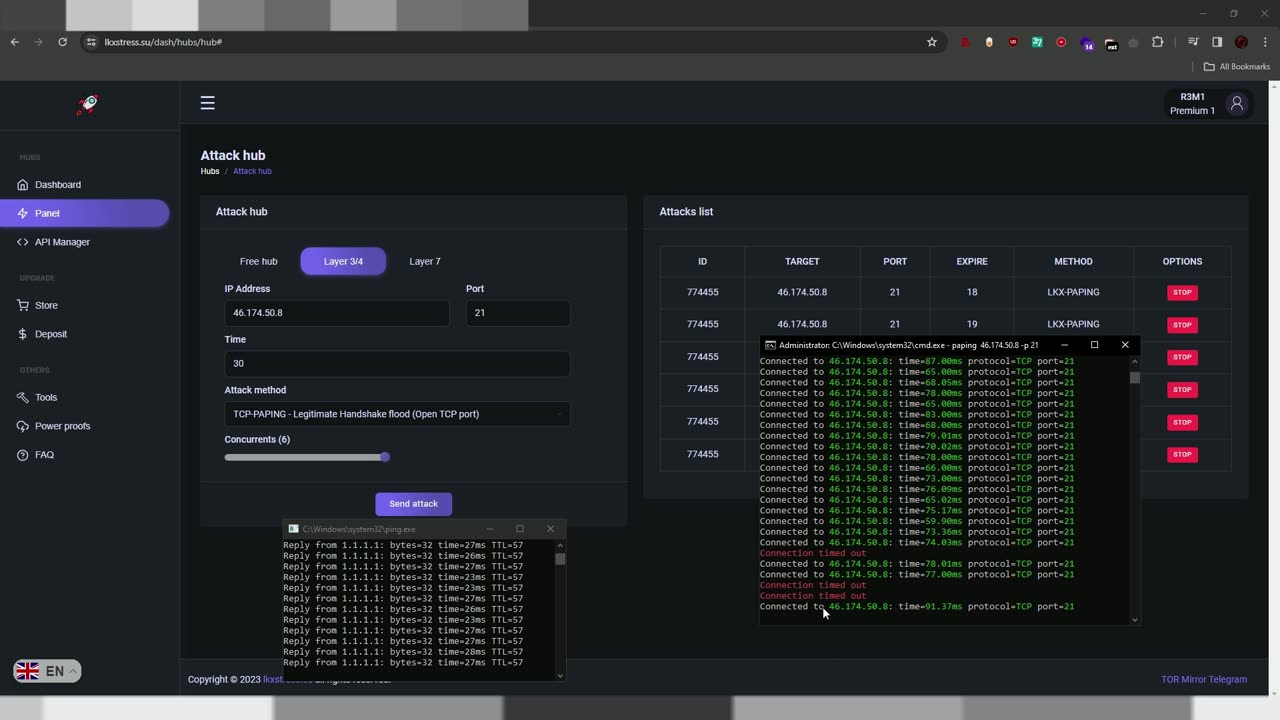Viewport: 1280px width, 720px height.
Task: Open the Chrome three-dot menu
Action: (1265, 42)
